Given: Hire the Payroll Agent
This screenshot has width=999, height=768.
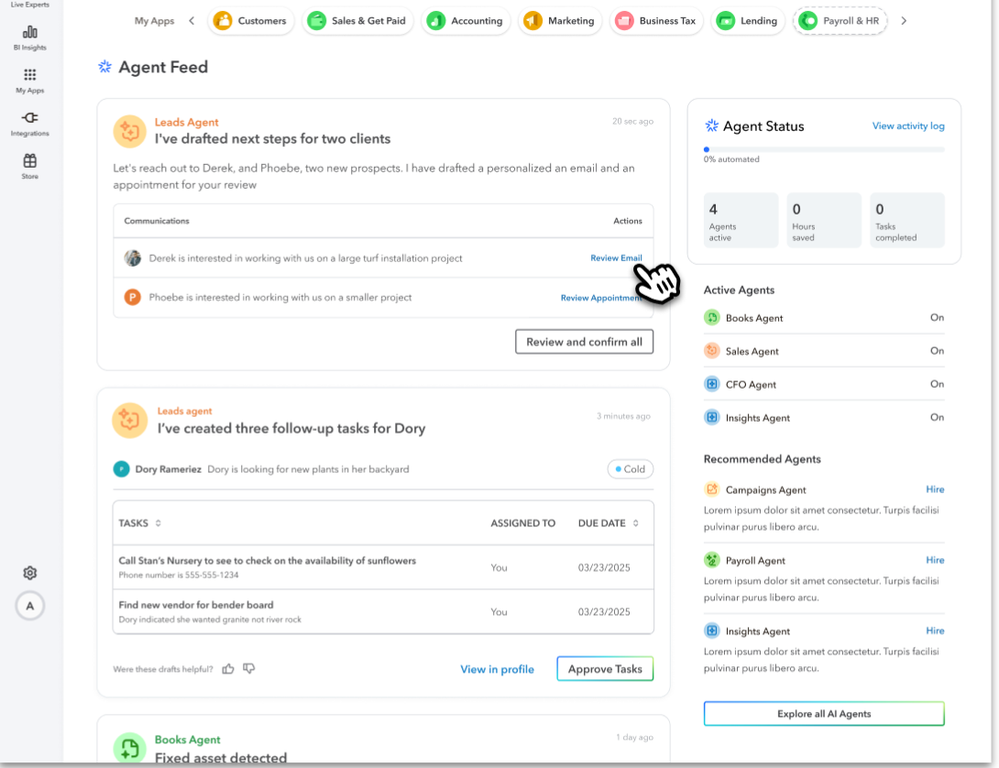Looking at the screenshot, I should coord(935,560).
